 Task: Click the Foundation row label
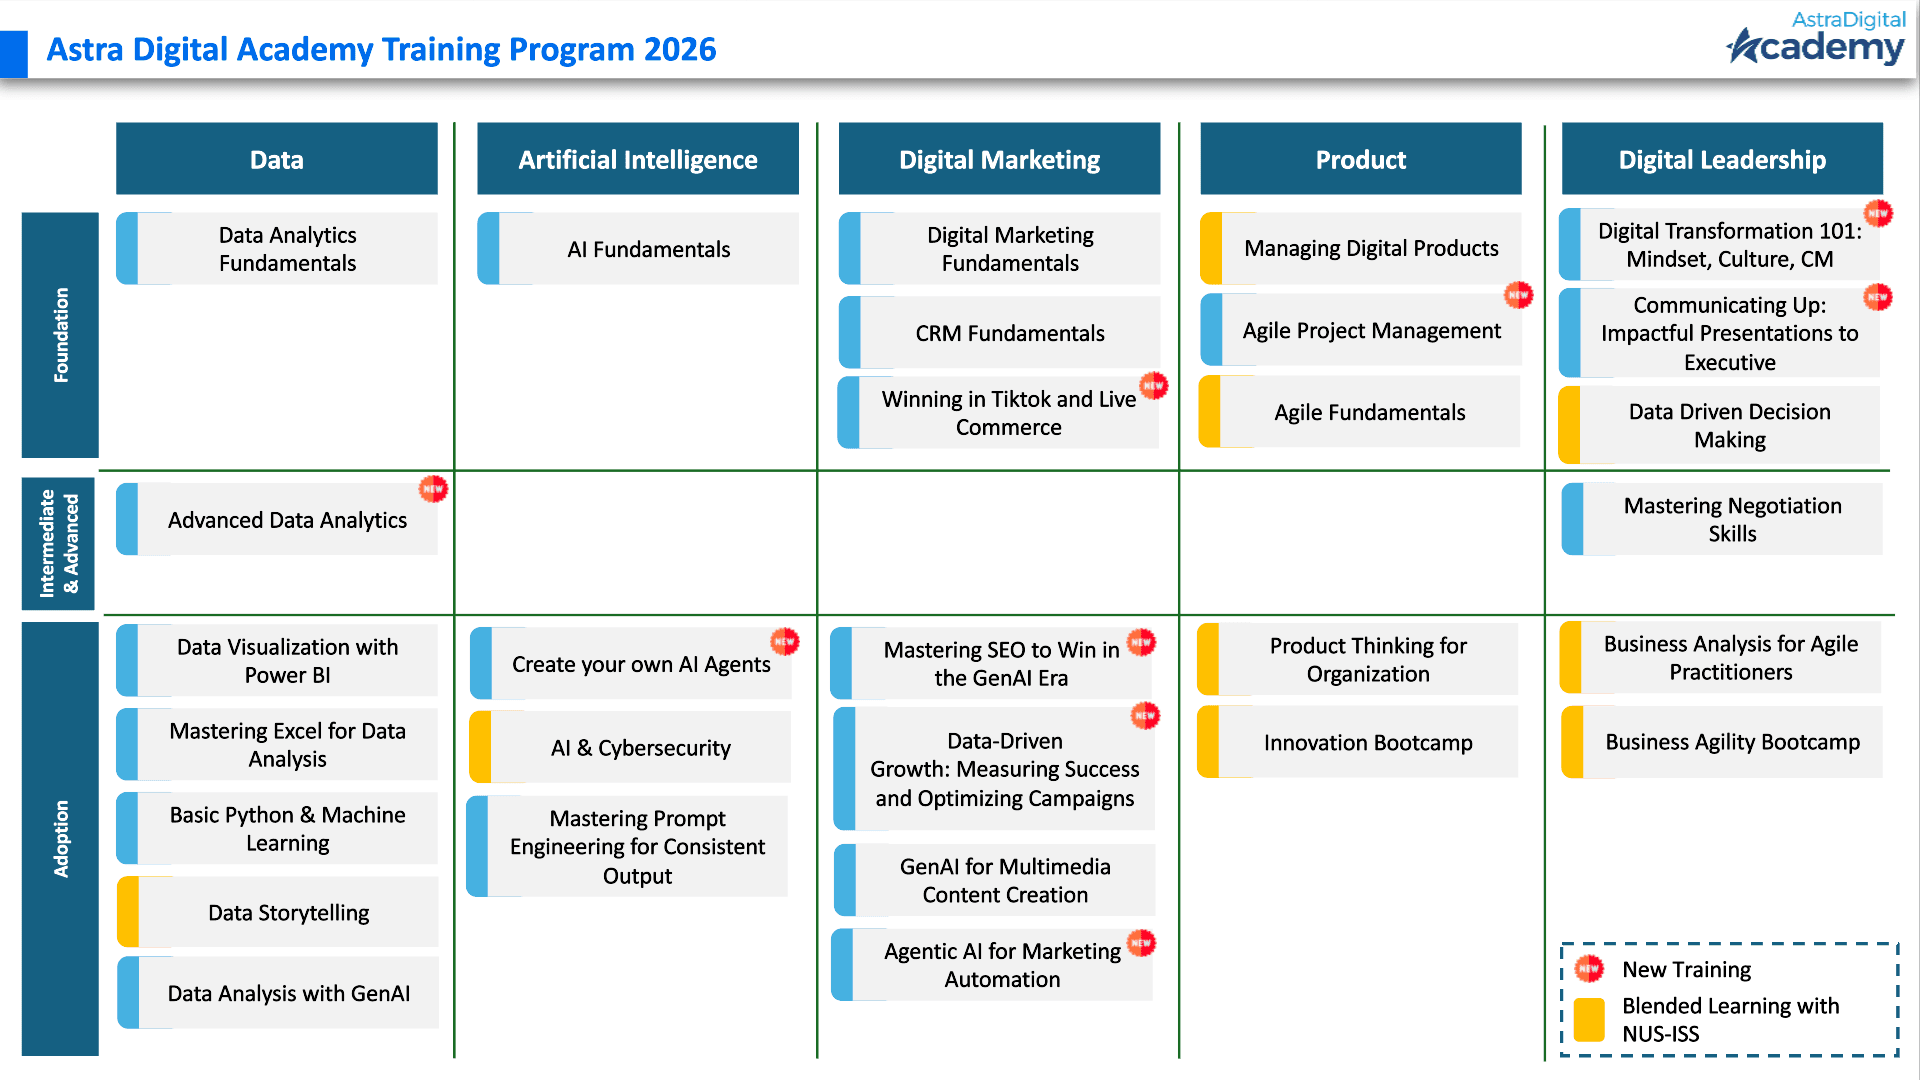point(60,334)
